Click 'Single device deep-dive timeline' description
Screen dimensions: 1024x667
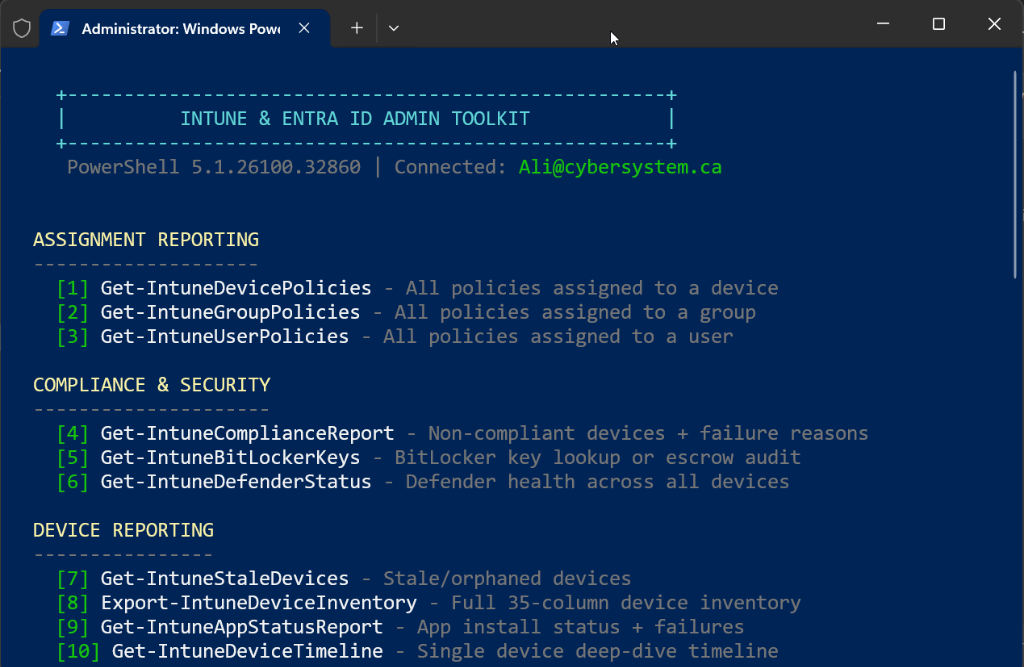(598, 651)
